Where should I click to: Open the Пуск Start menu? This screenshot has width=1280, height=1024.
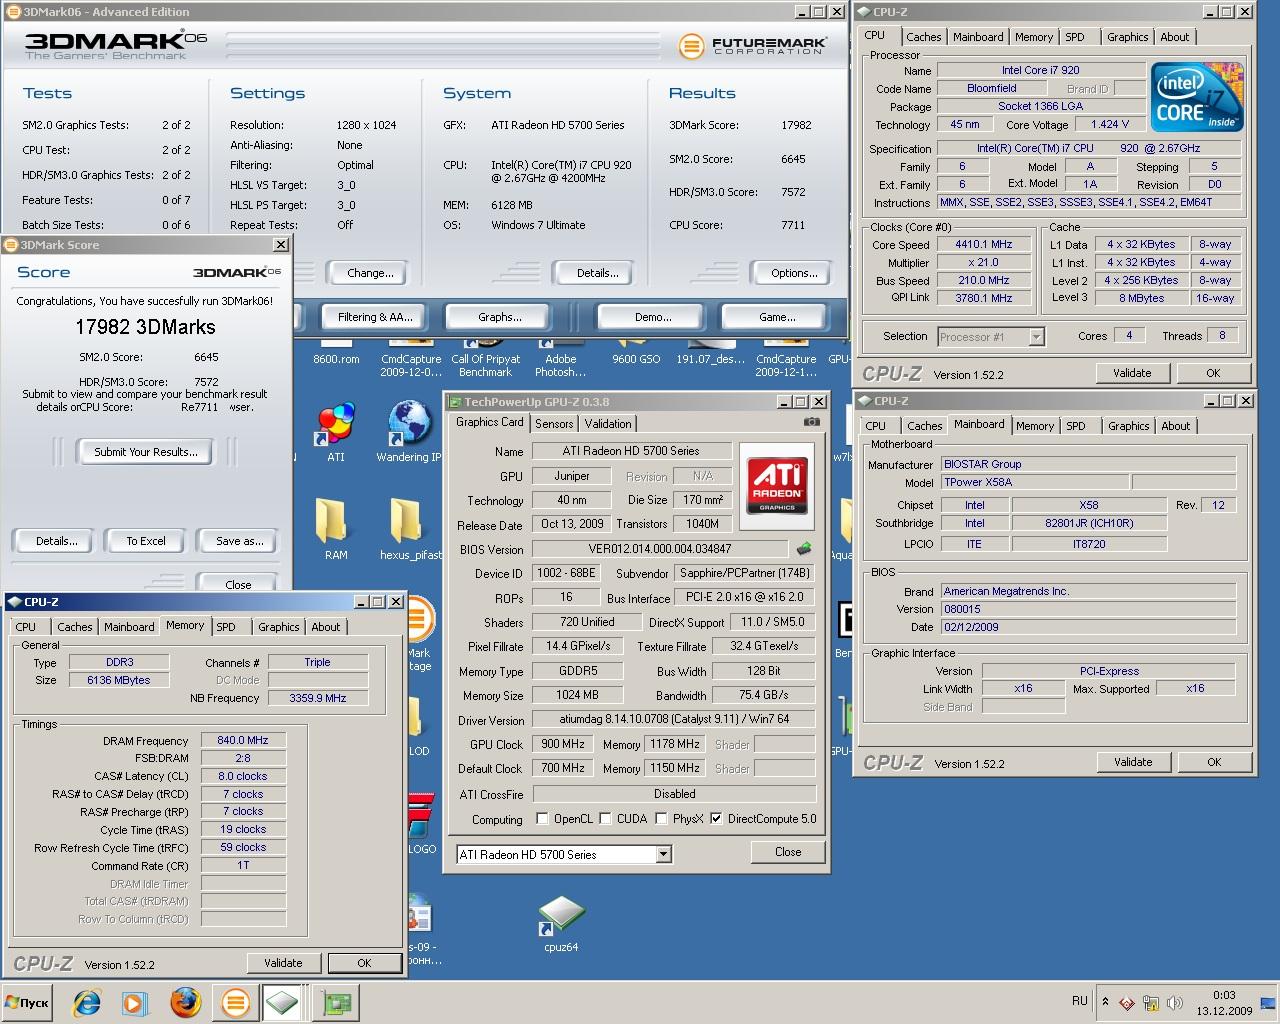coord(27,1002)
